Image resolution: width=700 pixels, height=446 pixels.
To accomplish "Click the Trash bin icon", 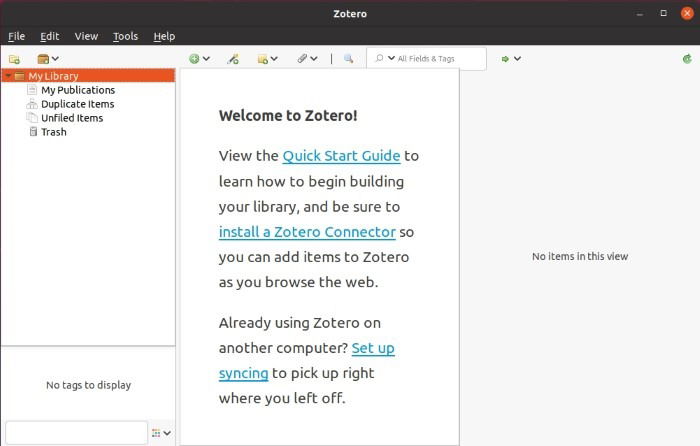I will [x=33, y=132].
